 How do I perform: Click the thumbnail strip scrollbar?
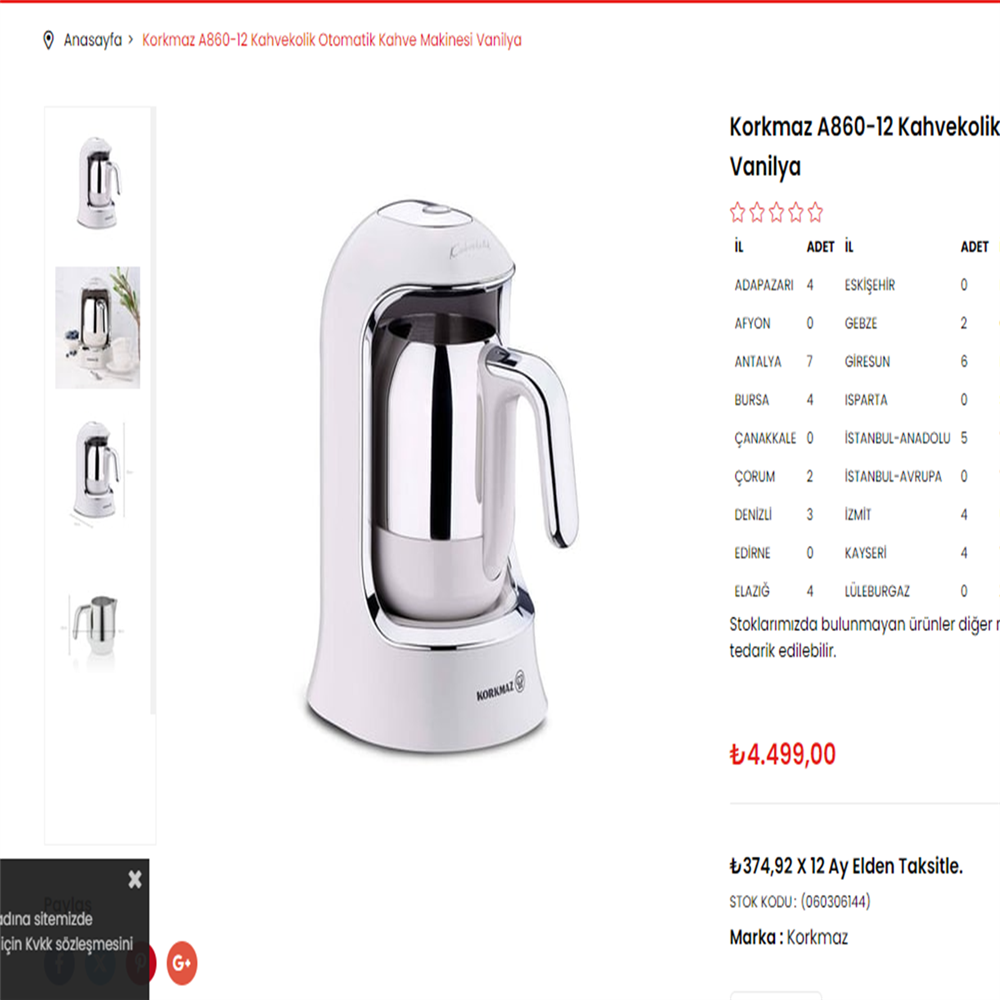click(x=153, y=411)
